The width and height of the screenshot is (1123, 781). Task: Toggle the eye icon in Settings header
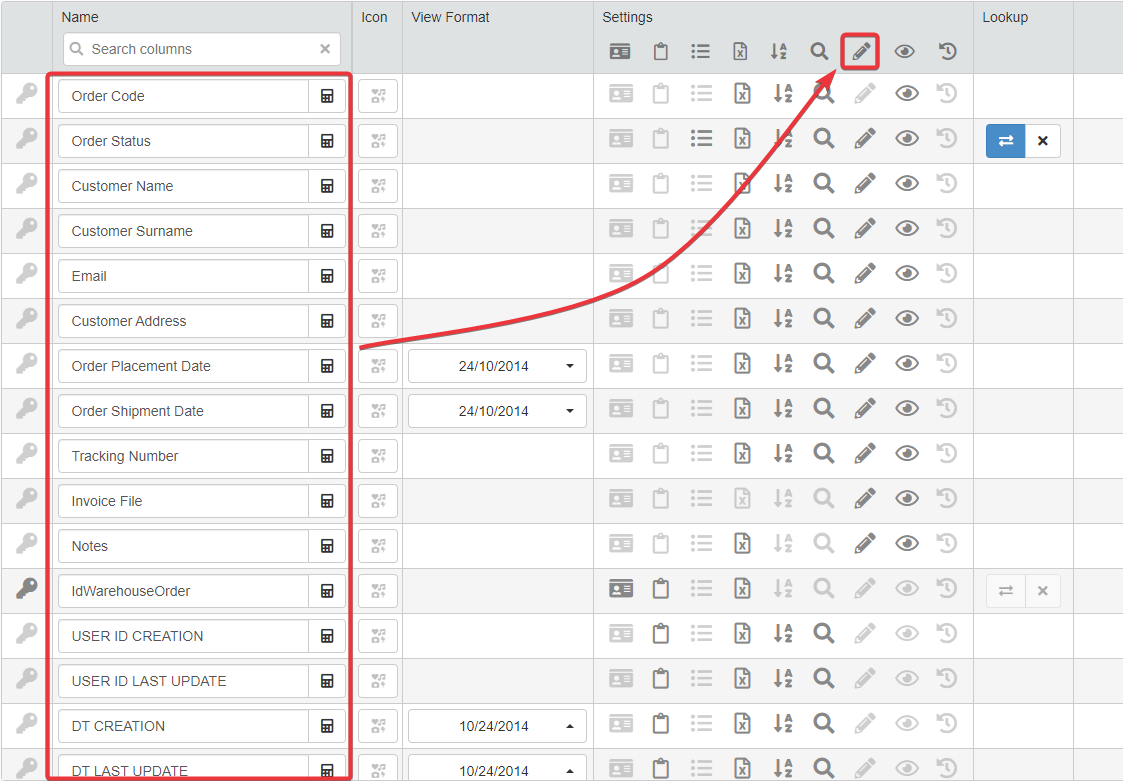pos(904,51)
